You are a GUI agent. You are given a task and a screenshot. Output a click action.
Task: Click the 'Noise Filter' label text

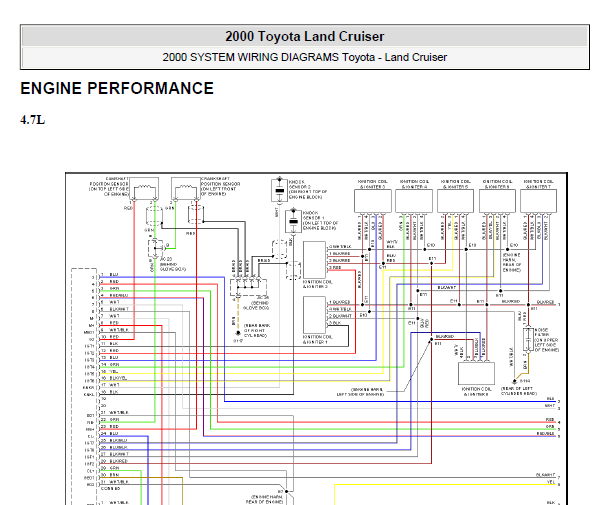(x=547, y=340)
